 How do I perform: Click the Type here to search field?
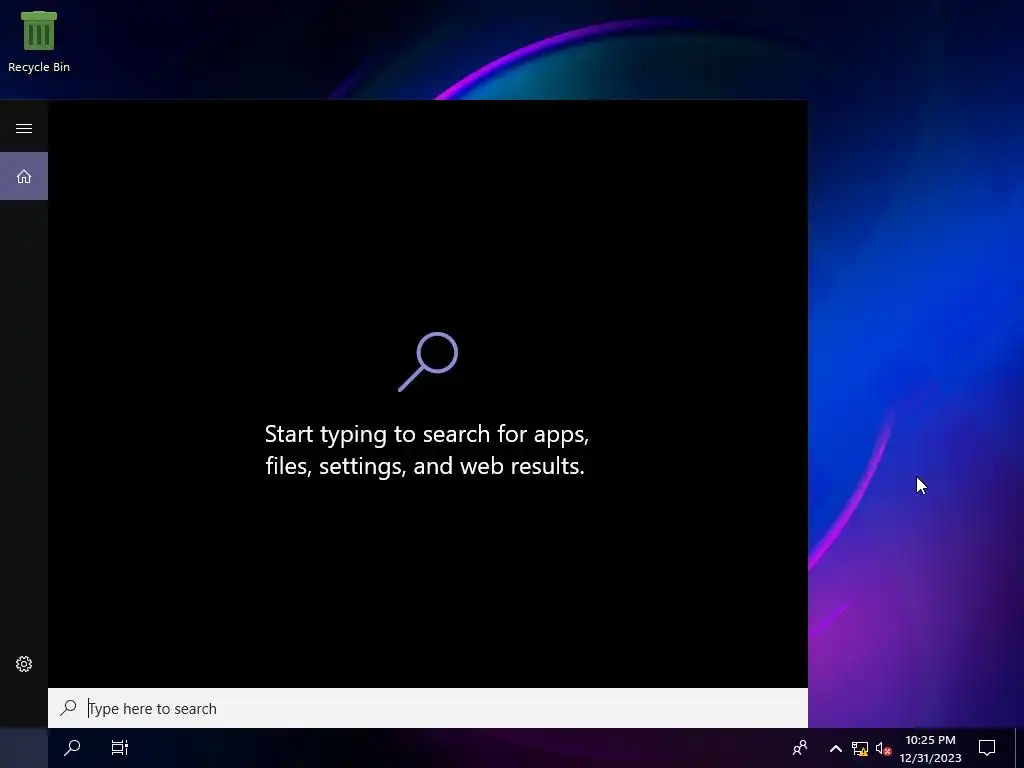[x=428, y=708]
